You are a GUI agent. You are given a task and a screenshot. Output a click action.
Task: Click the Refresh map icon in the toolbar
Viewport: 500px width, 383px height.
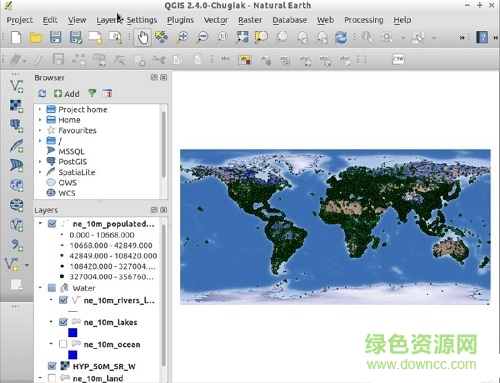pos(341,37)
